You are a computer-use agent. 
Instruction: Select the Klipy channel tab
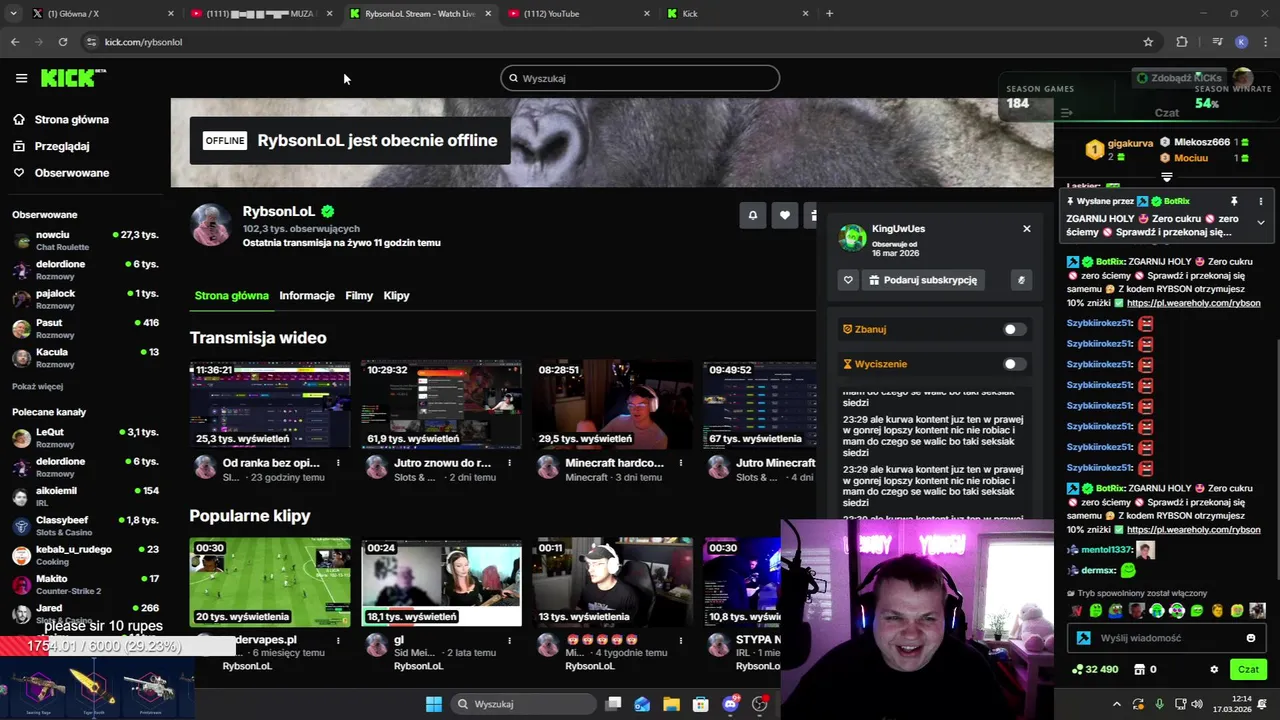[396, 296]
